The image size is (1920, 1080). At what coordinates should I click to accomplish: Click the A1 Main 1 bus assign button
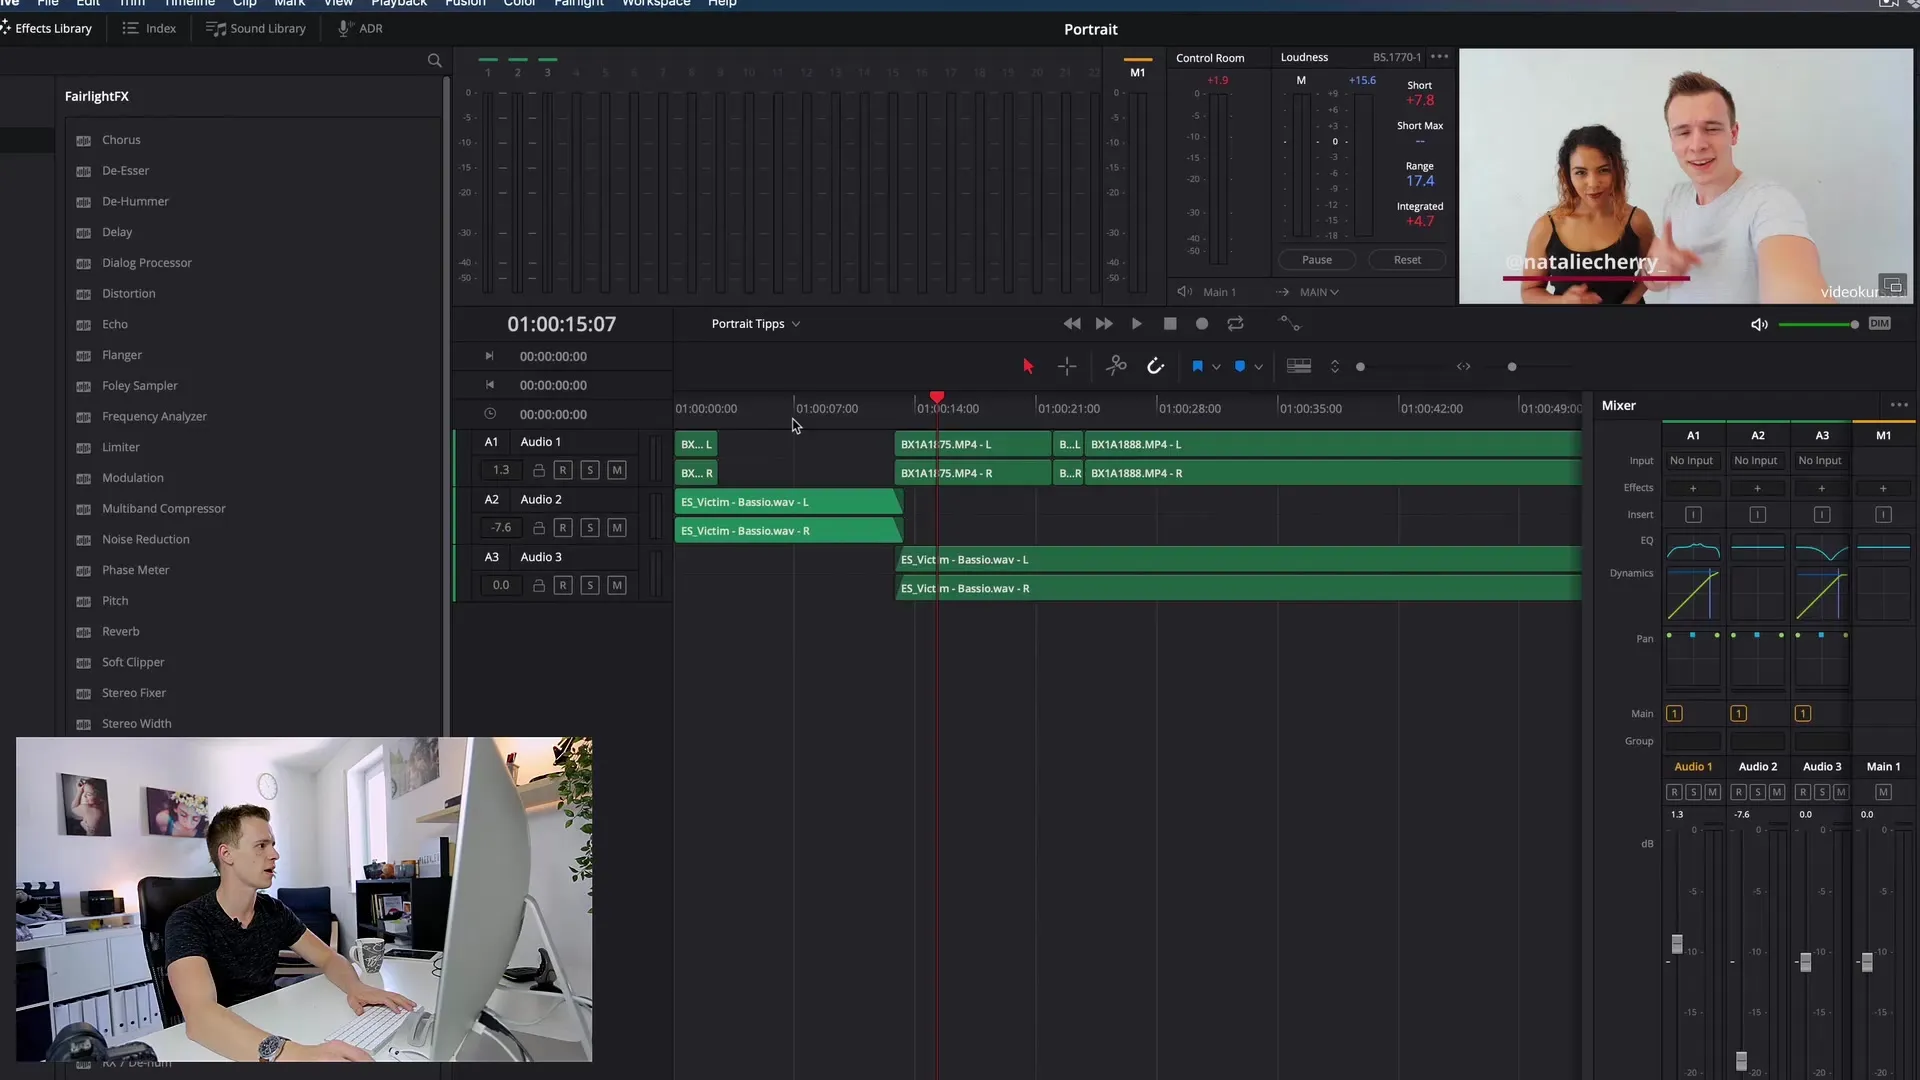click(x=1674, y=714)
